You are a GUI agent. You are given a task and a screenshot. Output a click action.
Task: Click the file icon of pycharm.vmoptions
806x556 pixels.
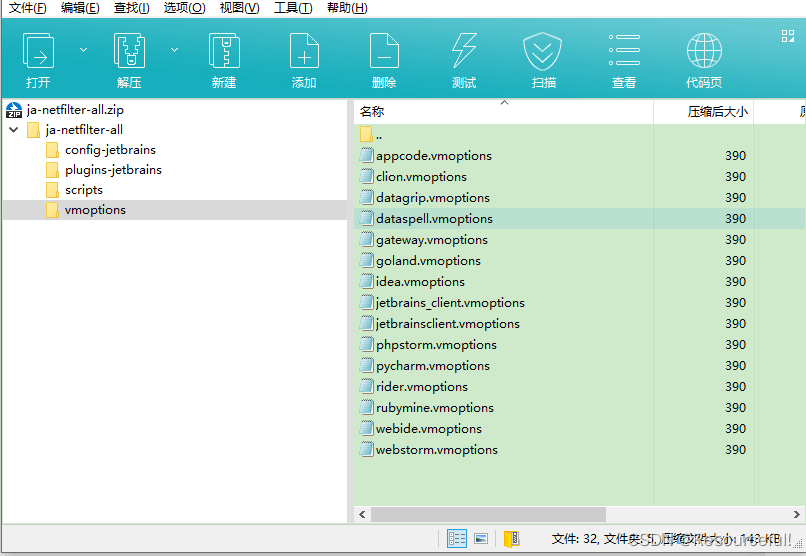pyautogui.click(x=367, y=365)
